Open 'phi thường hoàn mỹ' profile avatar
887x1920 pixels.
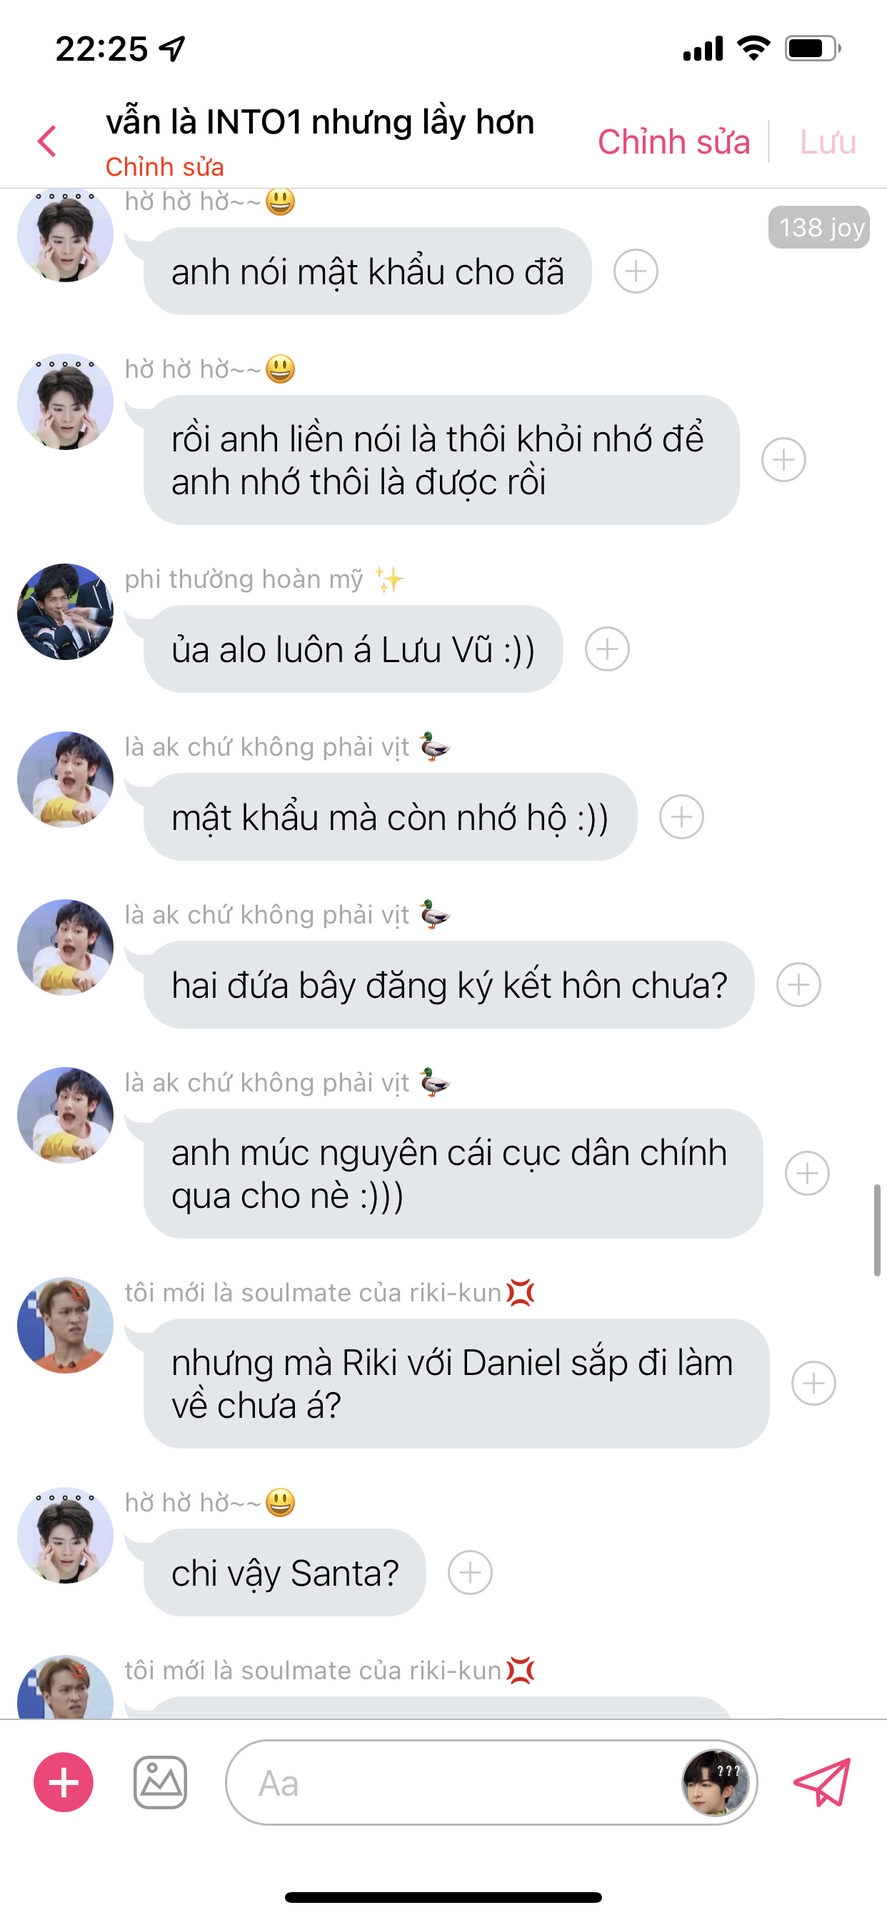click(x=65, y=611)
